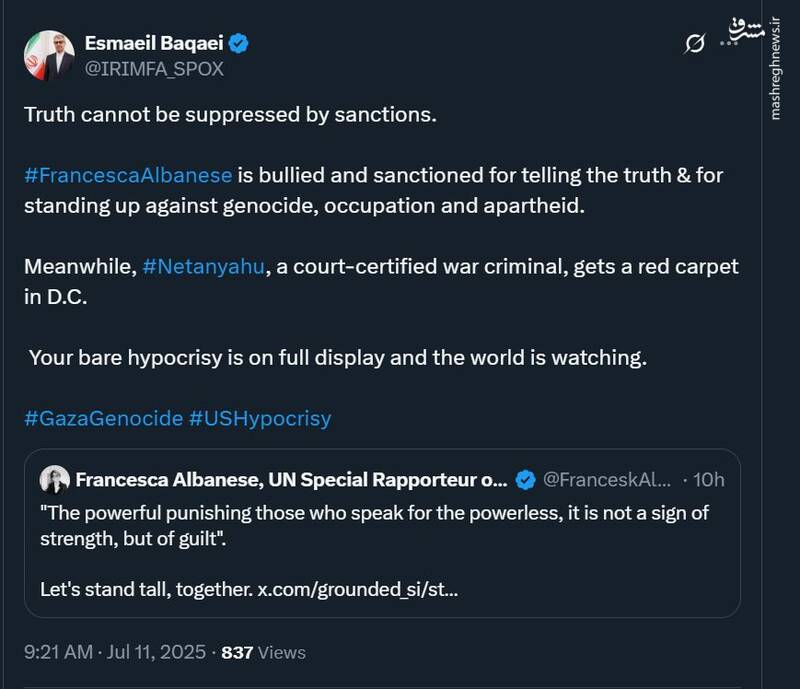Viewport: 800px width, 689px height.
Task: Open the x.com/grounded_si link in the quote
Action: 358,589
